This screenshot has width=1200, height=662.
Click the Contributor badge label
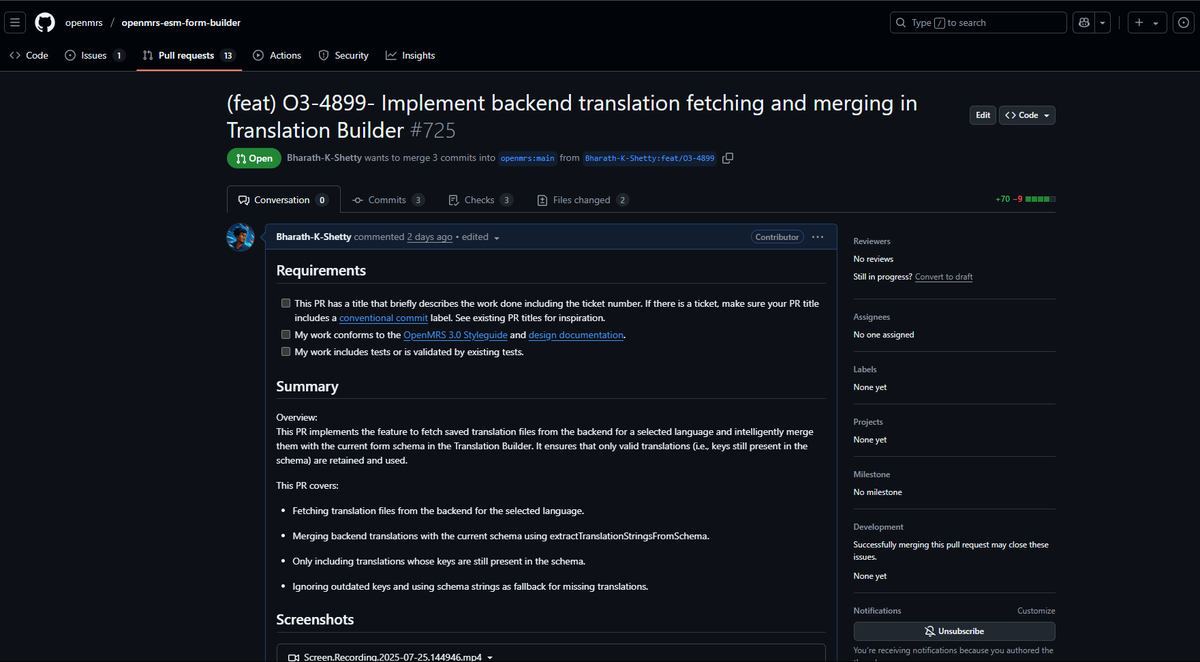pyautogui.click(x=777, y=237)
